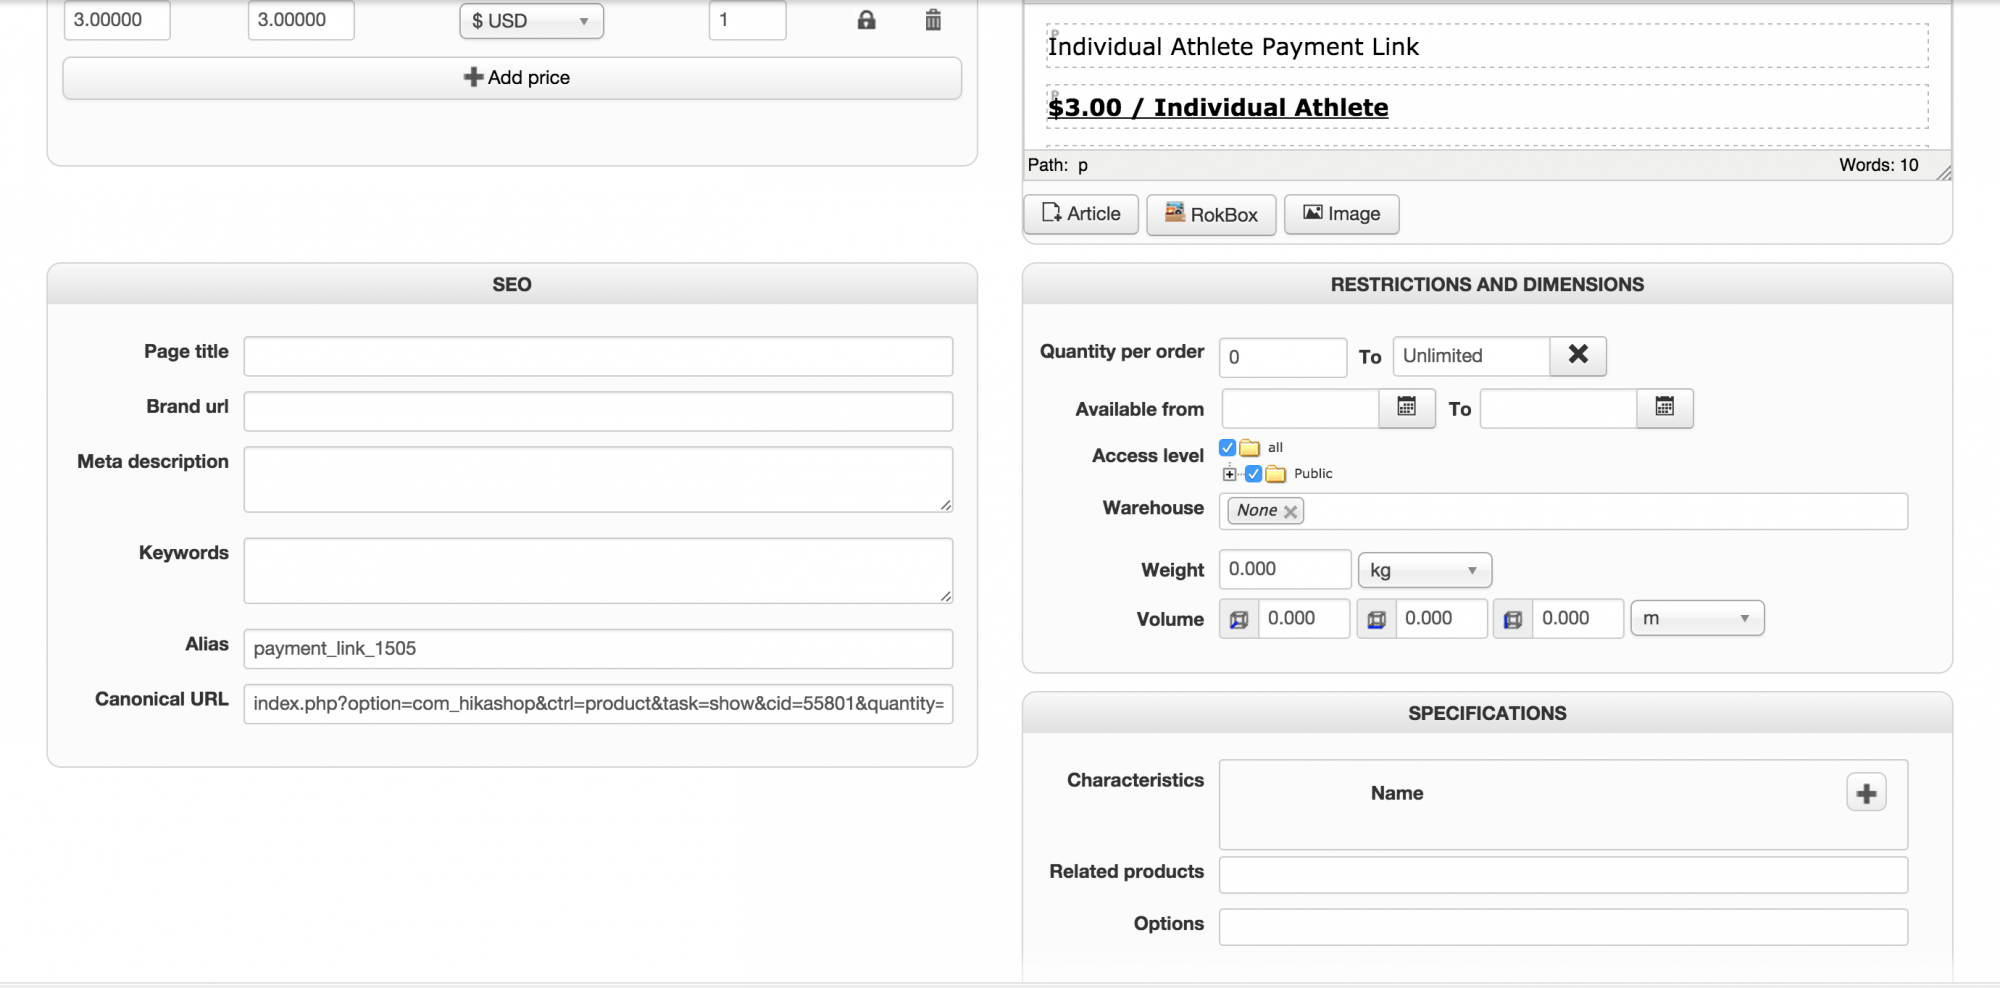Click the price lock icon
The image size is (2000, 988).
click(x=866, y=20)
